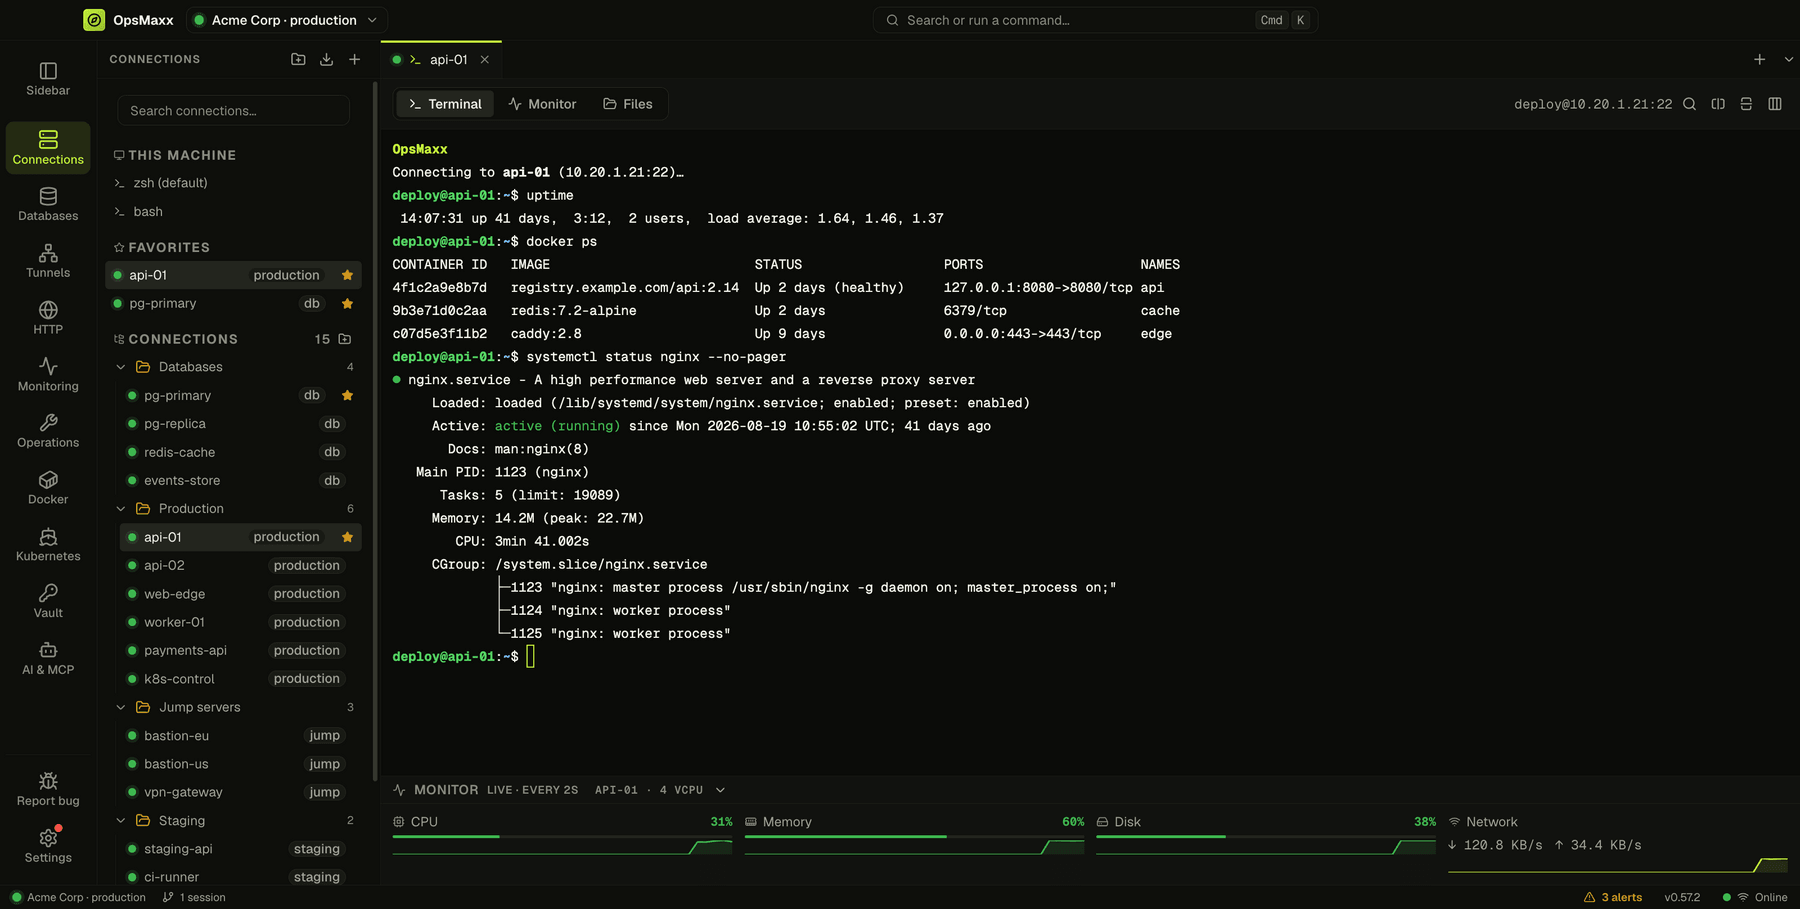Screen dimensions: 1800x909
Task: Collapse the Databases folder
Action: [121, 367]
